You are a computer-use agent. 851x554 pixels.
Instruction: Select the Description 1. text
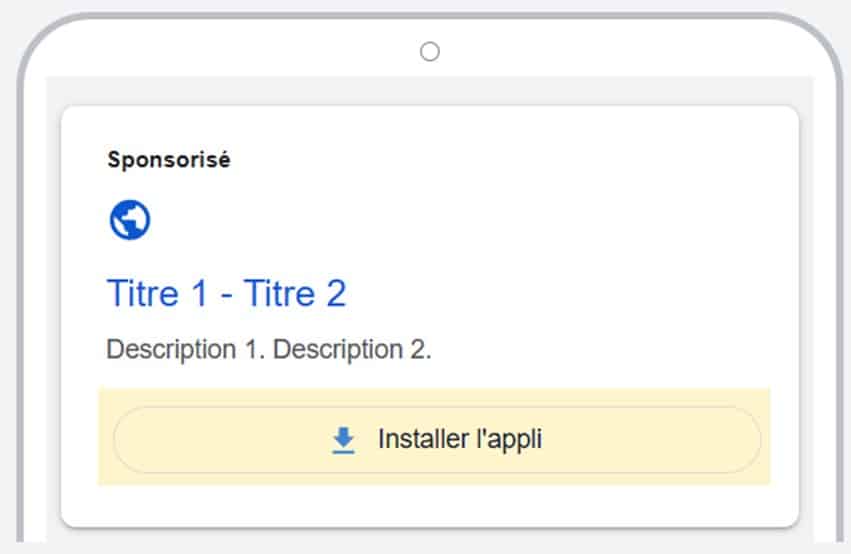click(x=186, y=351)
